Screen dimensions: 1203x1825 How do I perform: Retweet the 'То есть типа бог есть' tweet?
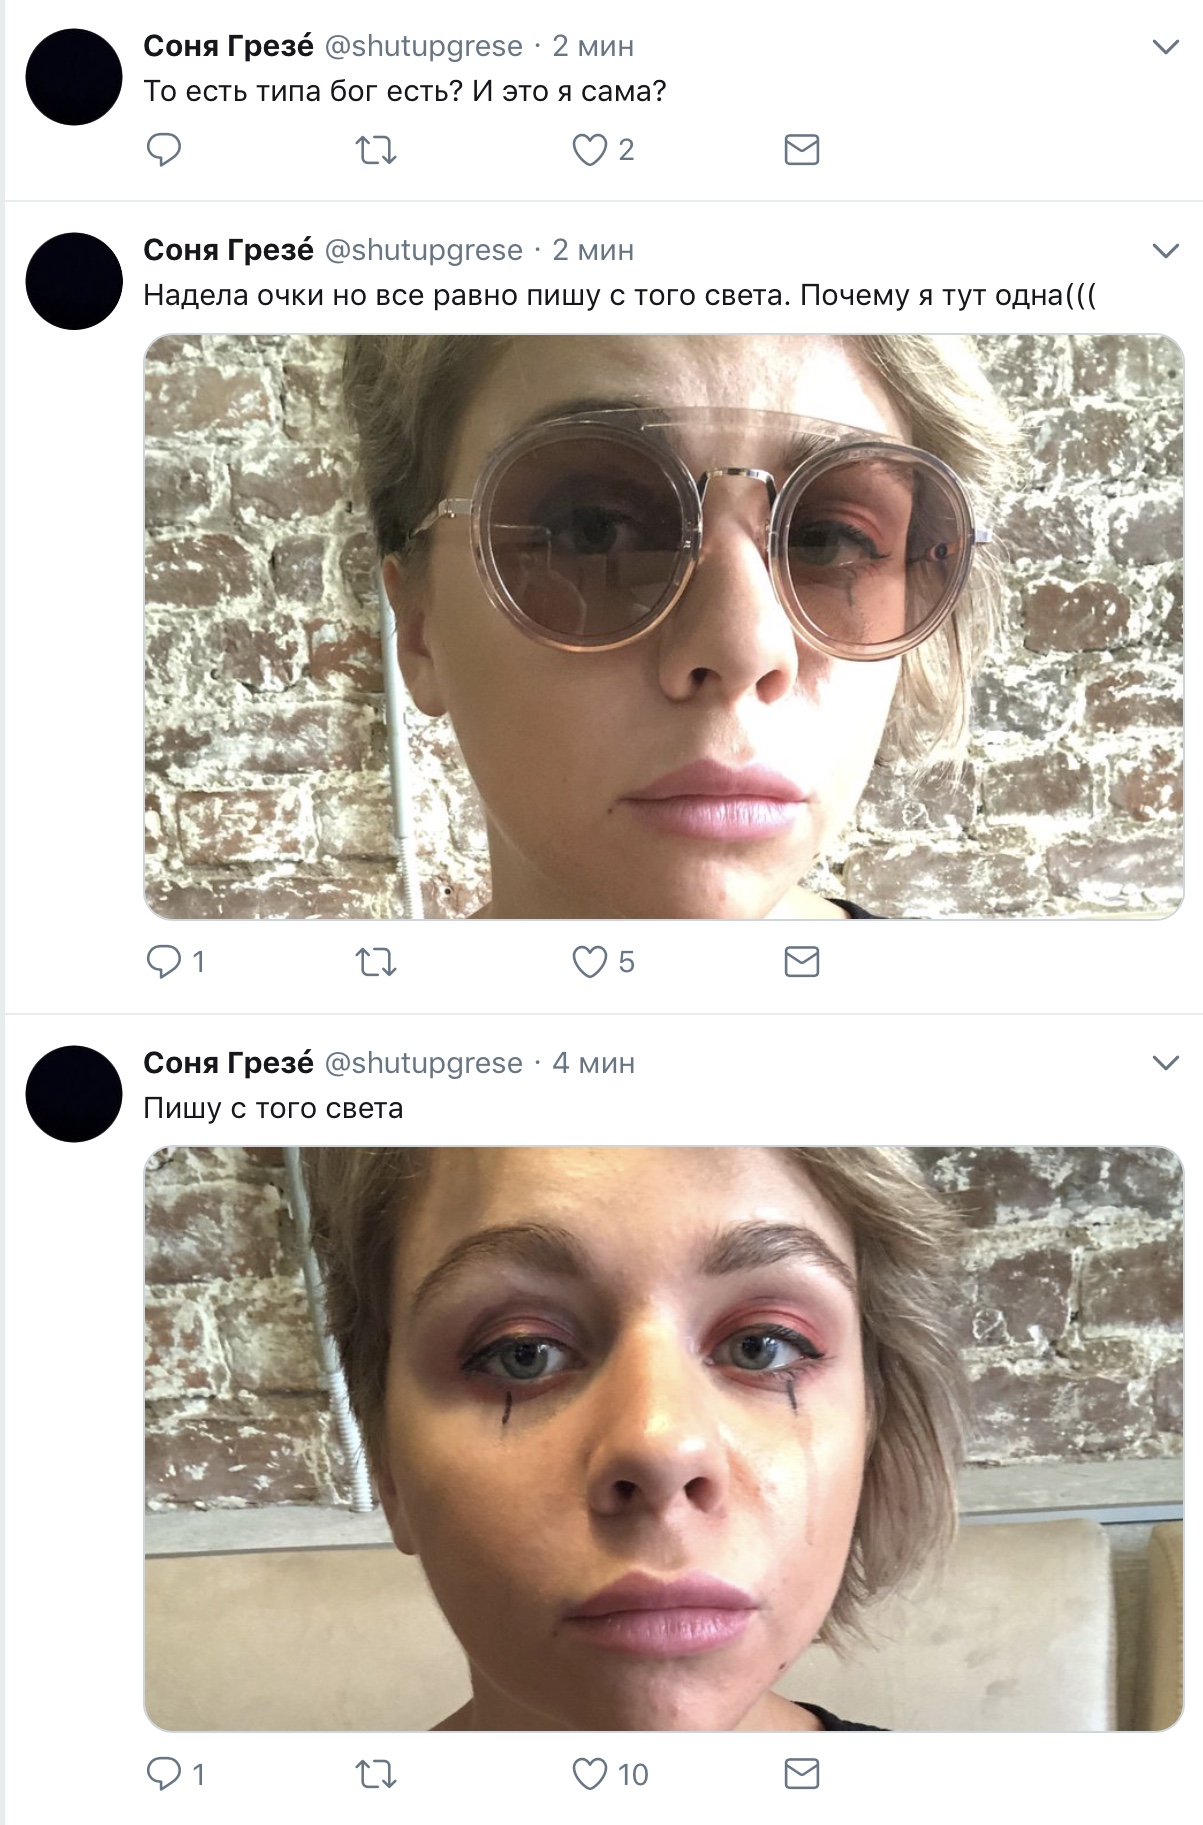coord(376,150)
